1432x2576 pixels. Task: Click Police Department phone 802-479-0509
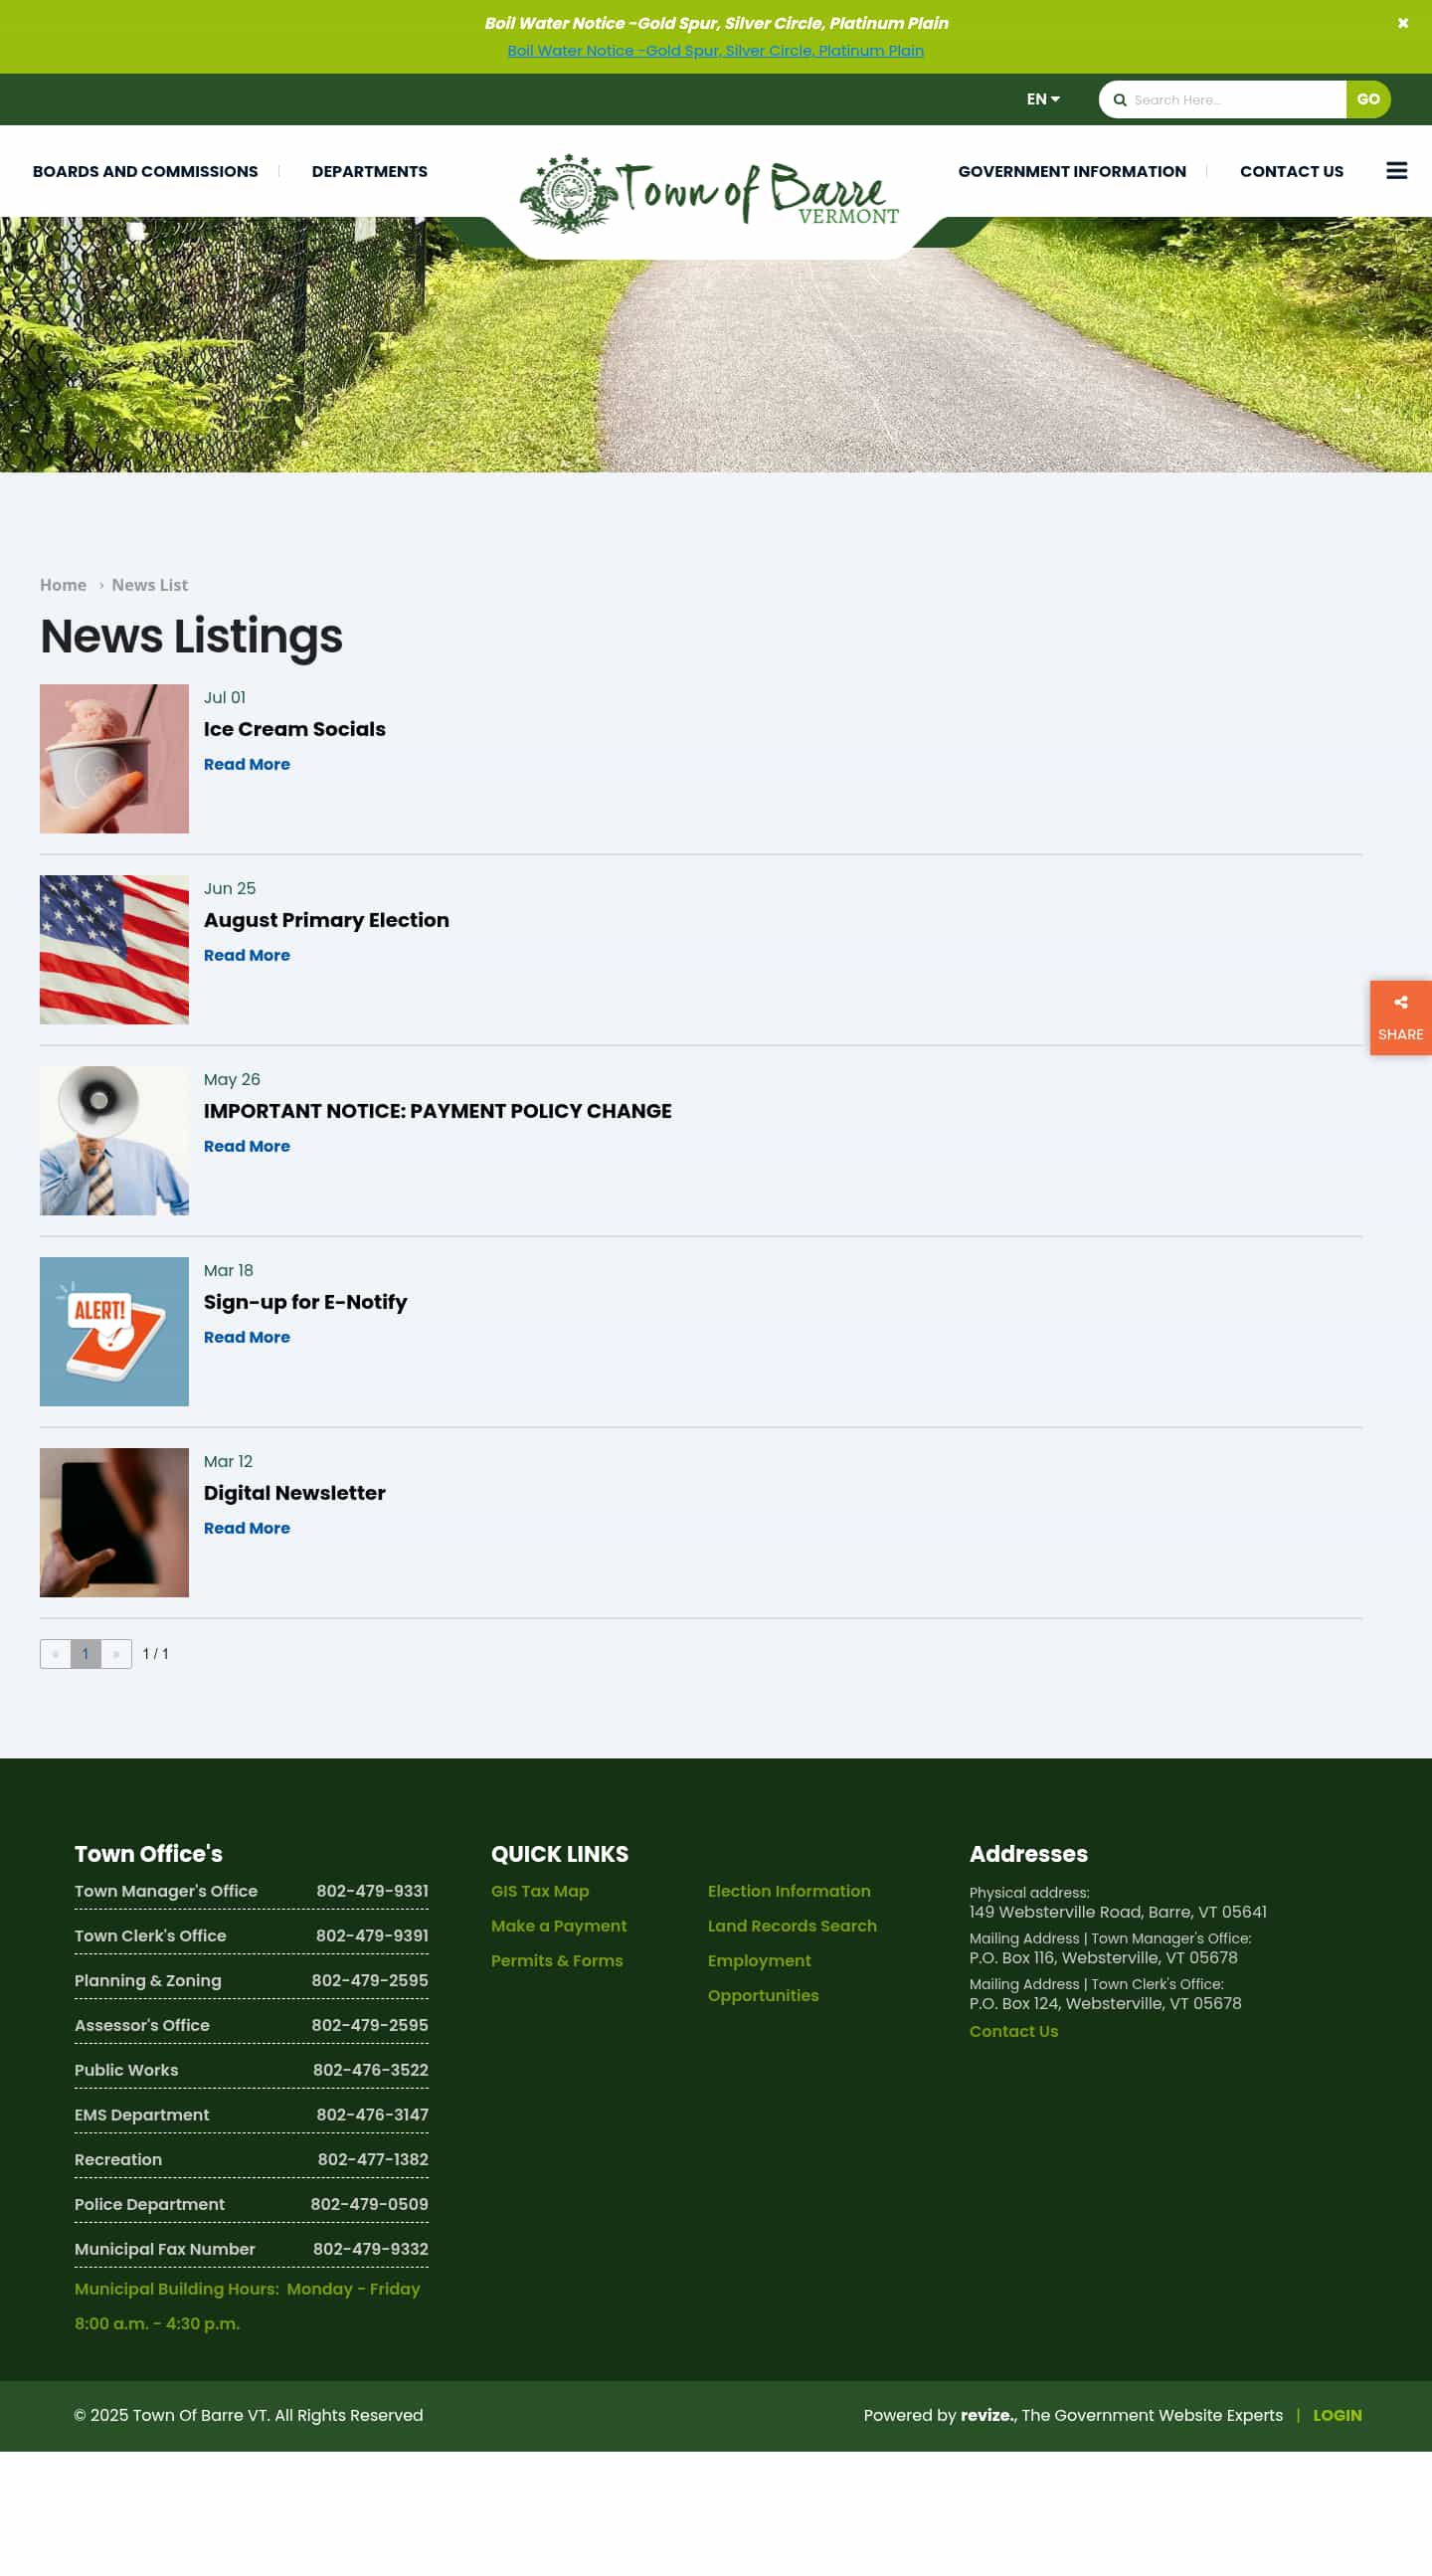[369, 2204]
